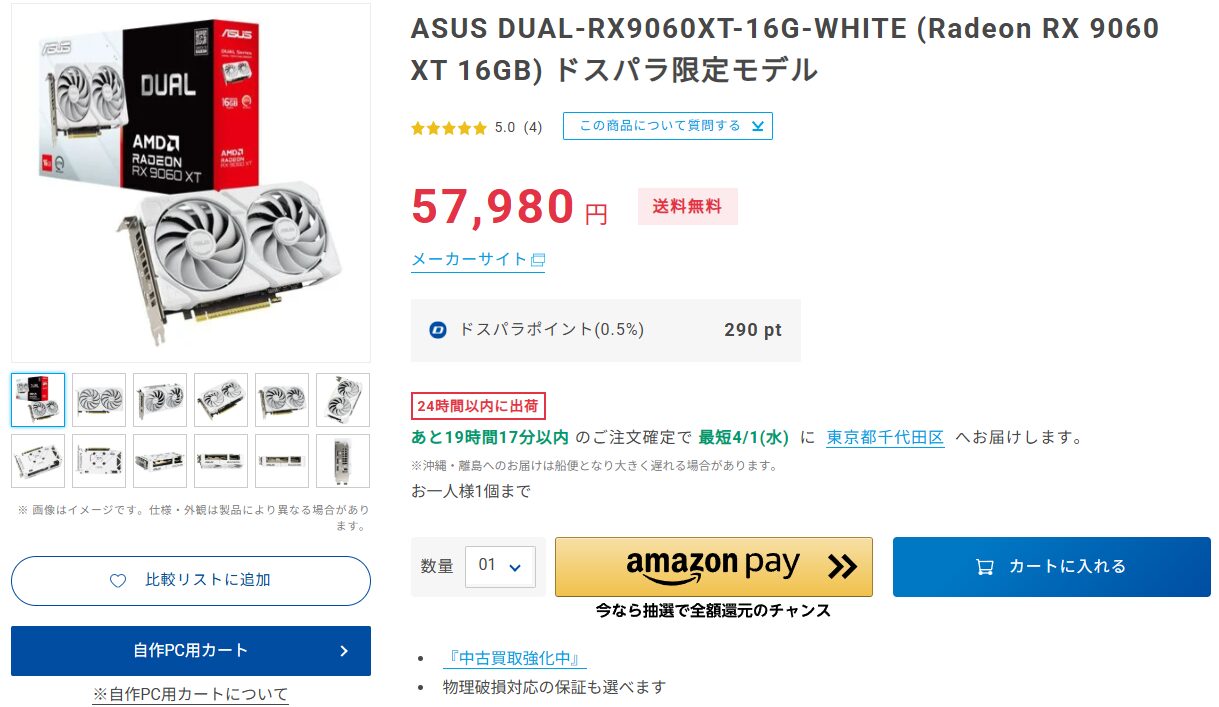Click the double-arrow icon on Amazon Pay button
Viewport: 1219px width, 707px height.
[842, 567]
